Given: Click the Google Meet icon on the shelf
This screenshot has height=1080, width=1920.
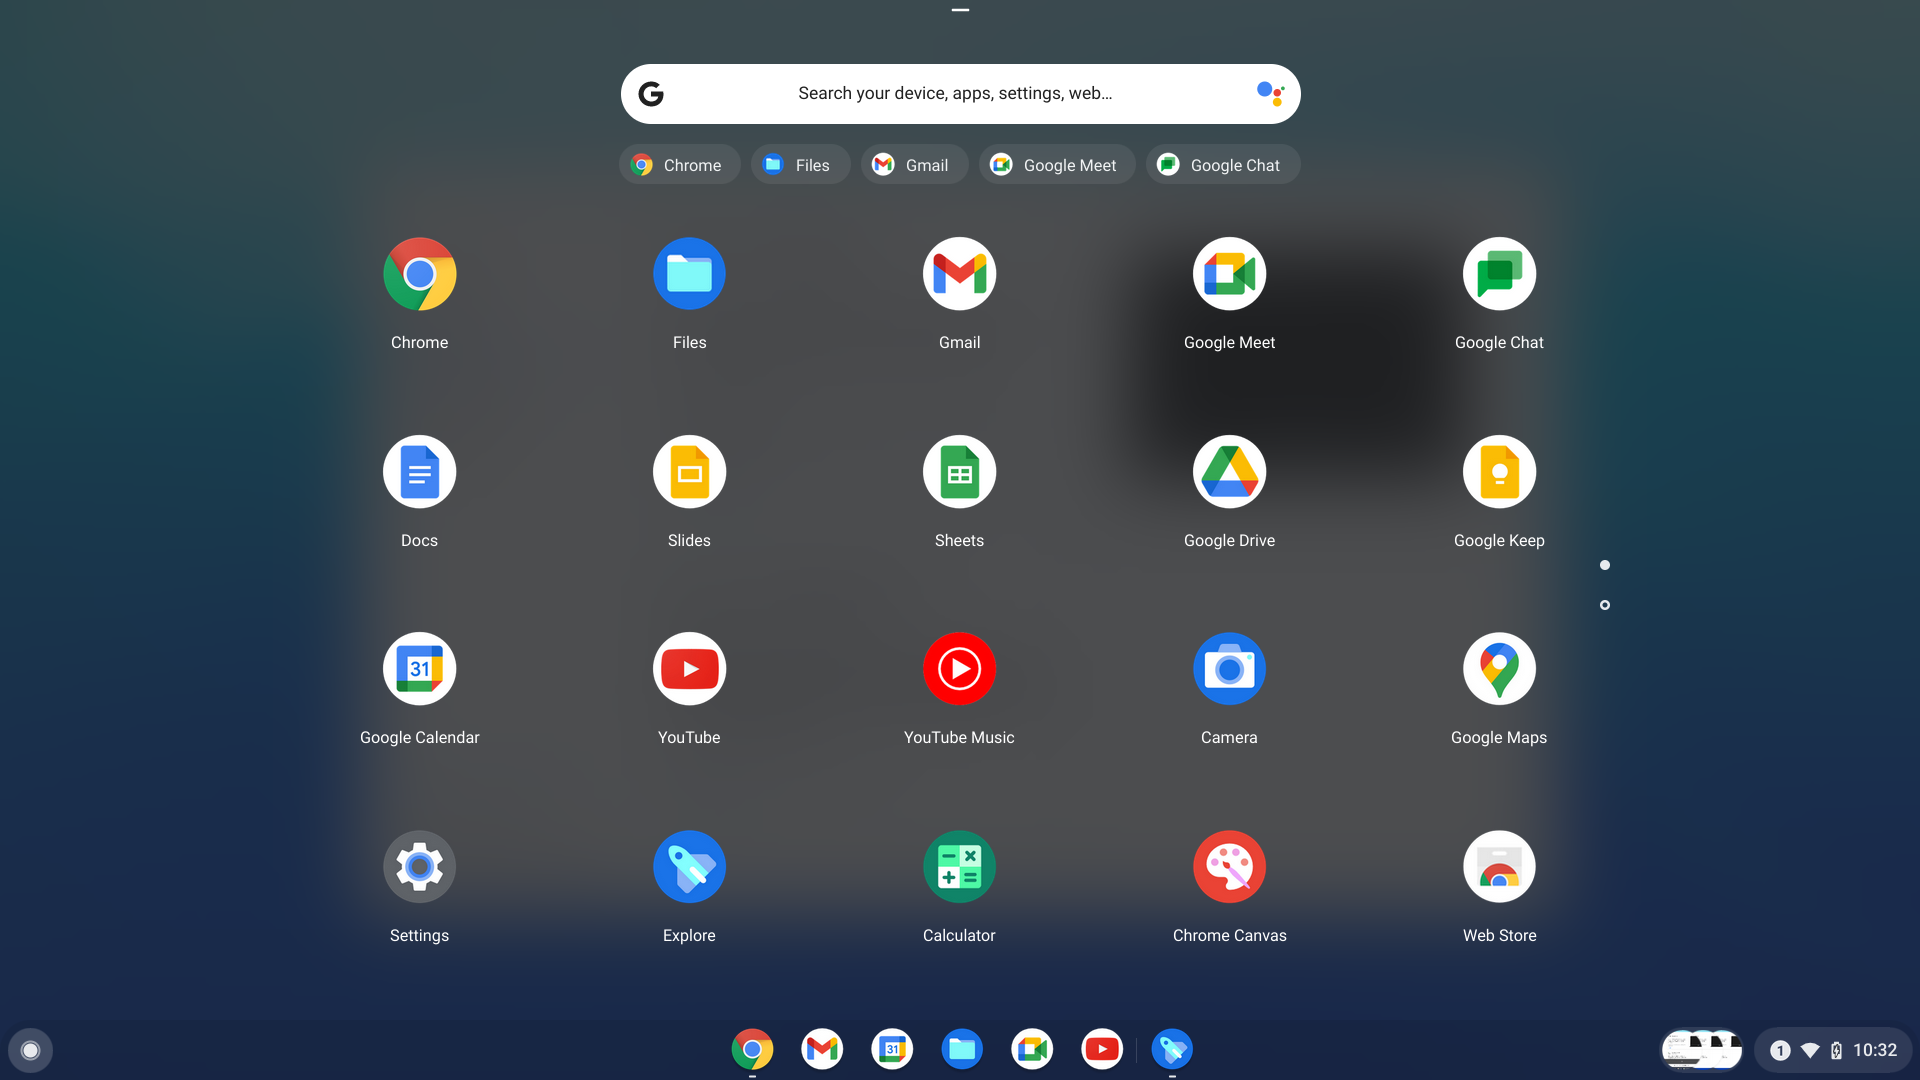Looking at the screenshot, I should tap(1032, 1049).
